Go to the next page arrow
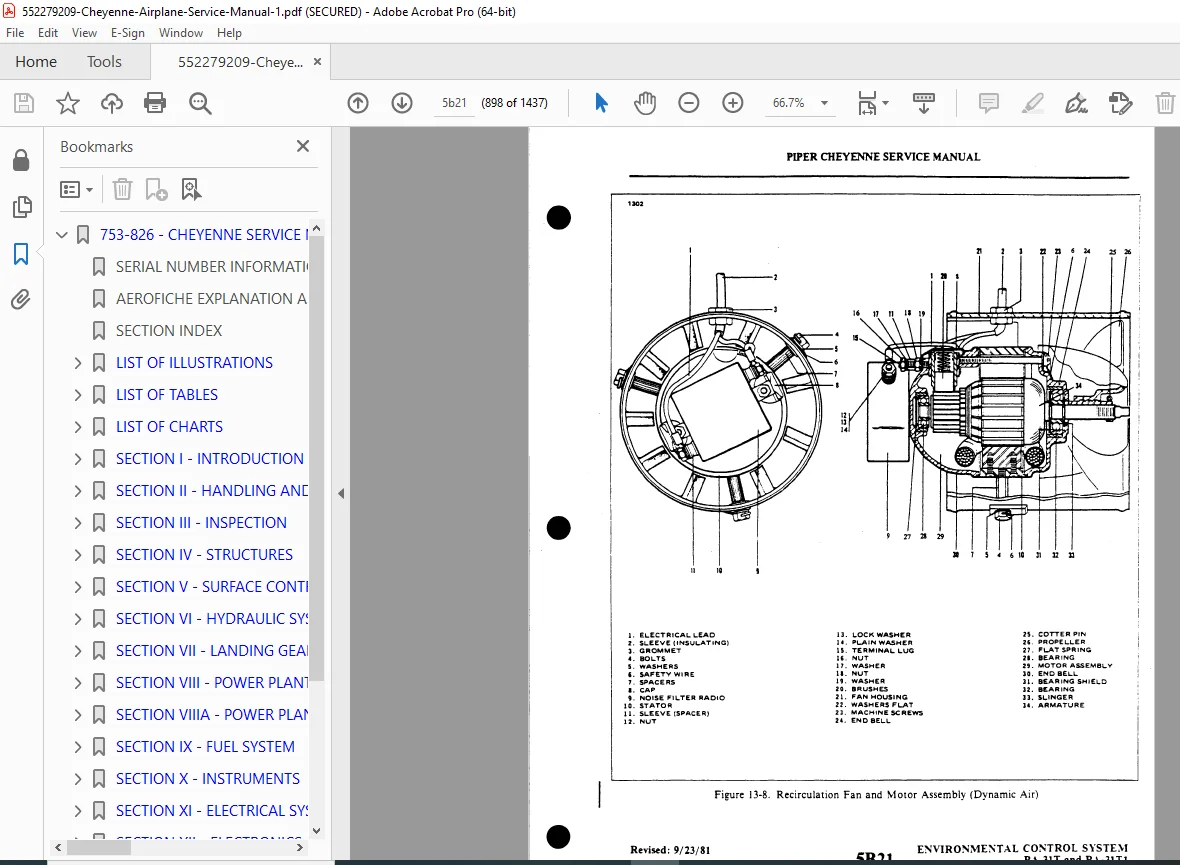The height and width of the screenshot is (865, 1180). click(x=402, y=103)
